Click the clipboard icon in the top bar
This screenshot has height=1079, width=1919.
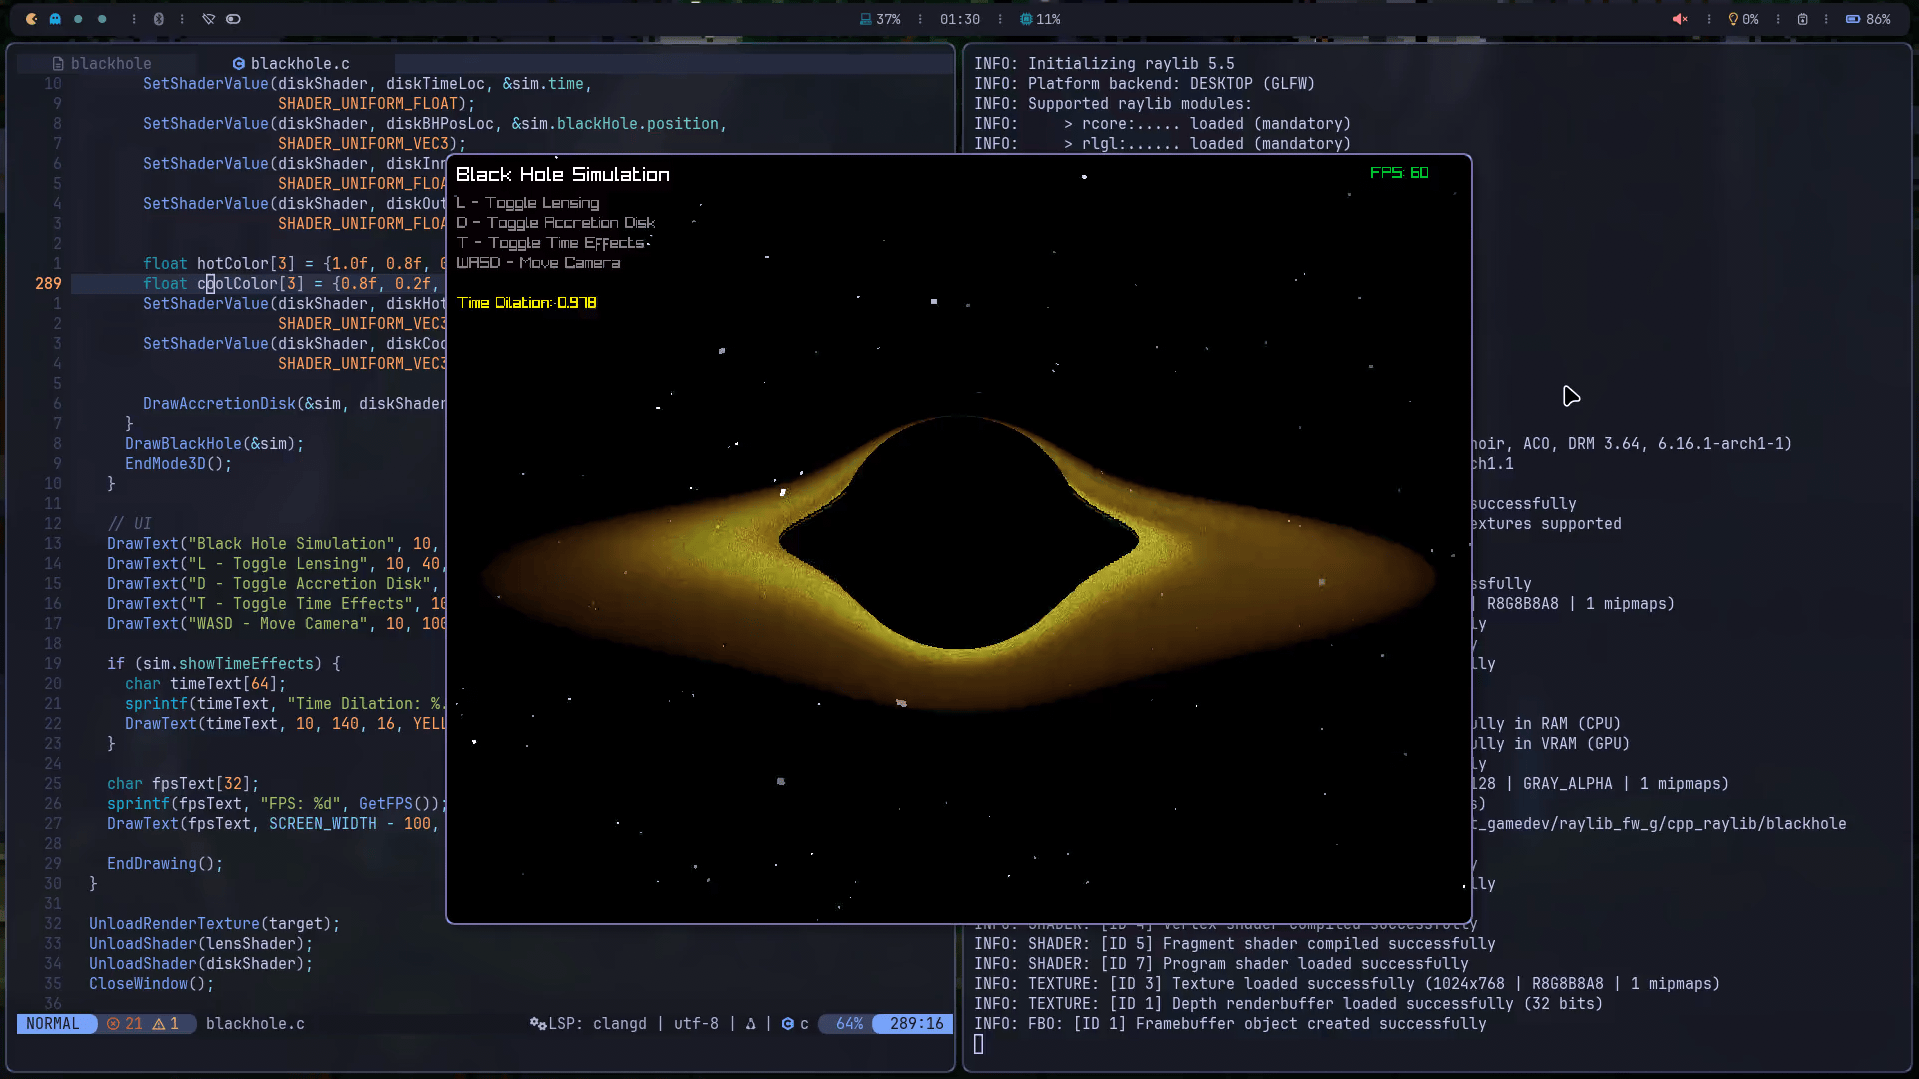(1802, 19)
